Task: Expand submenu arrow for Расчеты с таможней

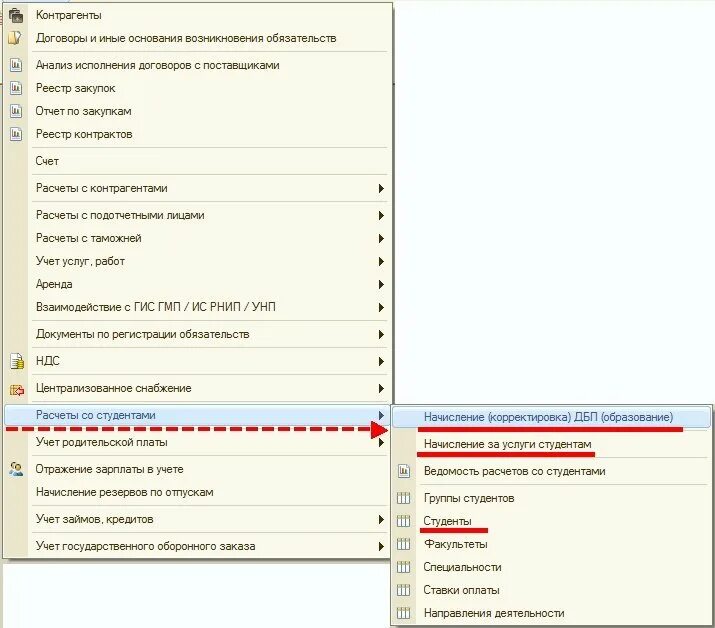Action: [381, 238]
